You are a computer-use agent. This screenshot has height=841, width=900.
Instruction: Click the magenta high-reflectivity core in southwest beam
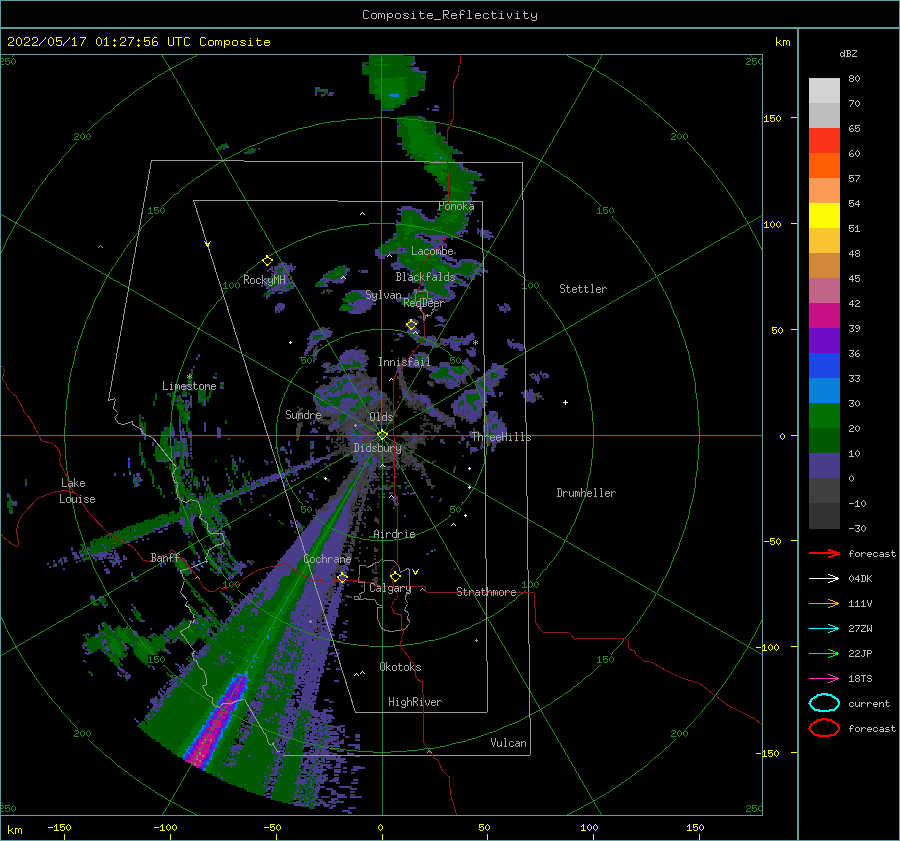(218, 722)
